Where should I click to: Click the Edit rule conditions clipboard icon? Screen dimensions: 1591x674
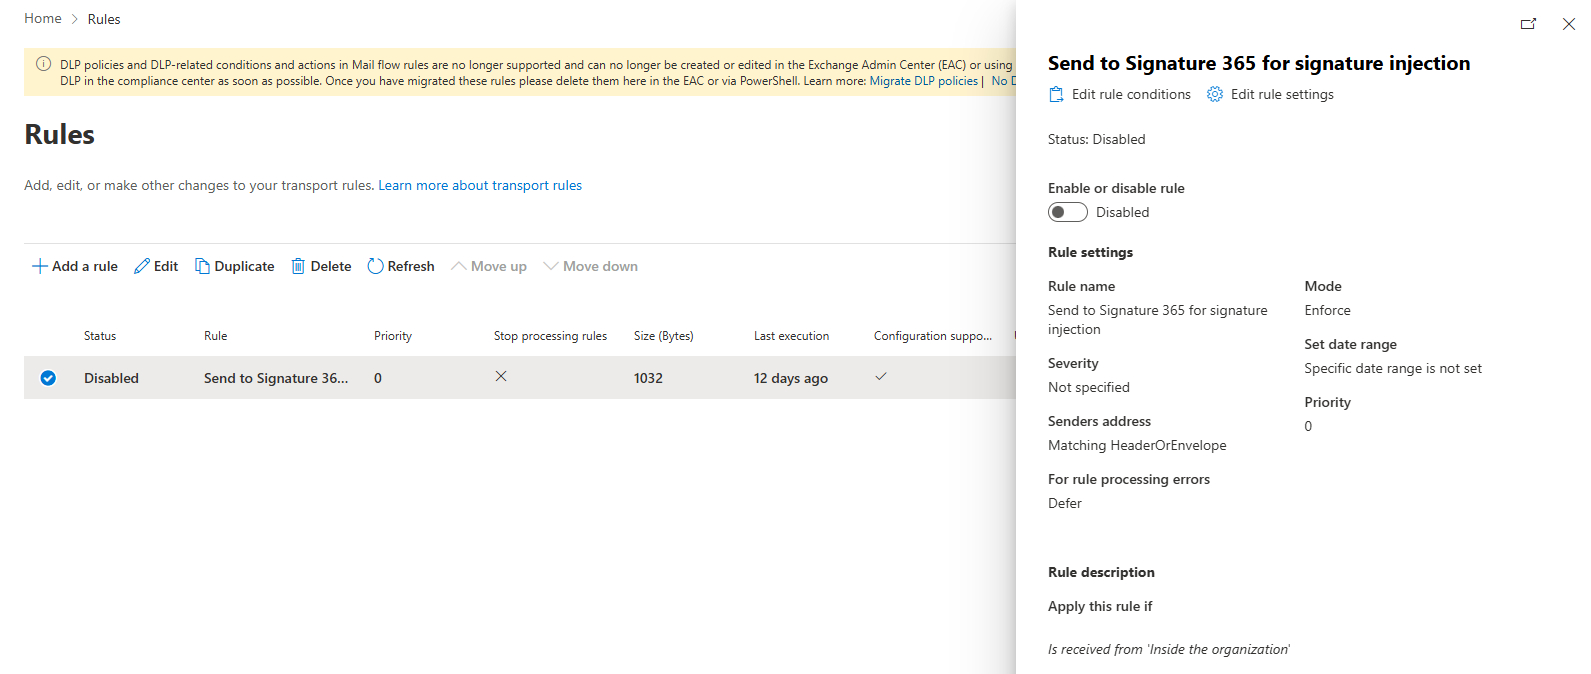(x=1056, y=94)
